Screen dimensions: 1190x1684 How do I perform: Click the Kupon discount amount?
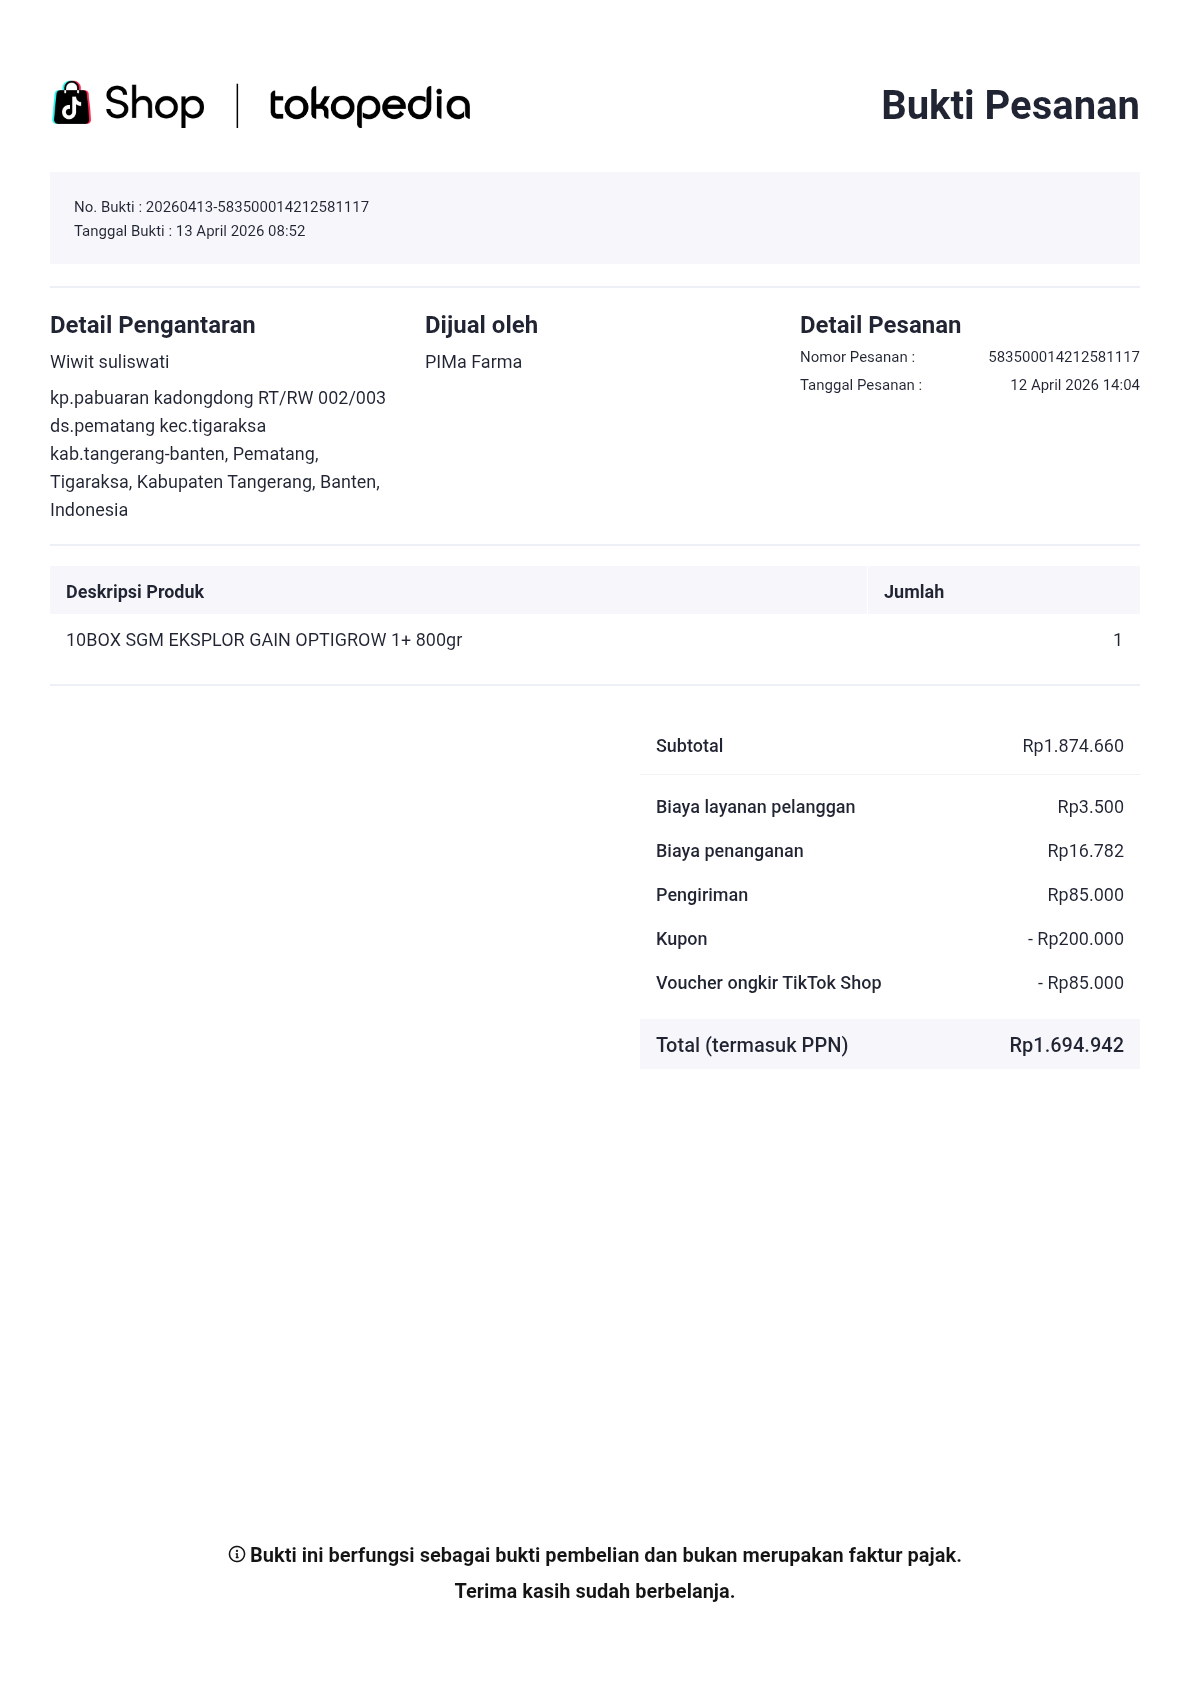1076,939
